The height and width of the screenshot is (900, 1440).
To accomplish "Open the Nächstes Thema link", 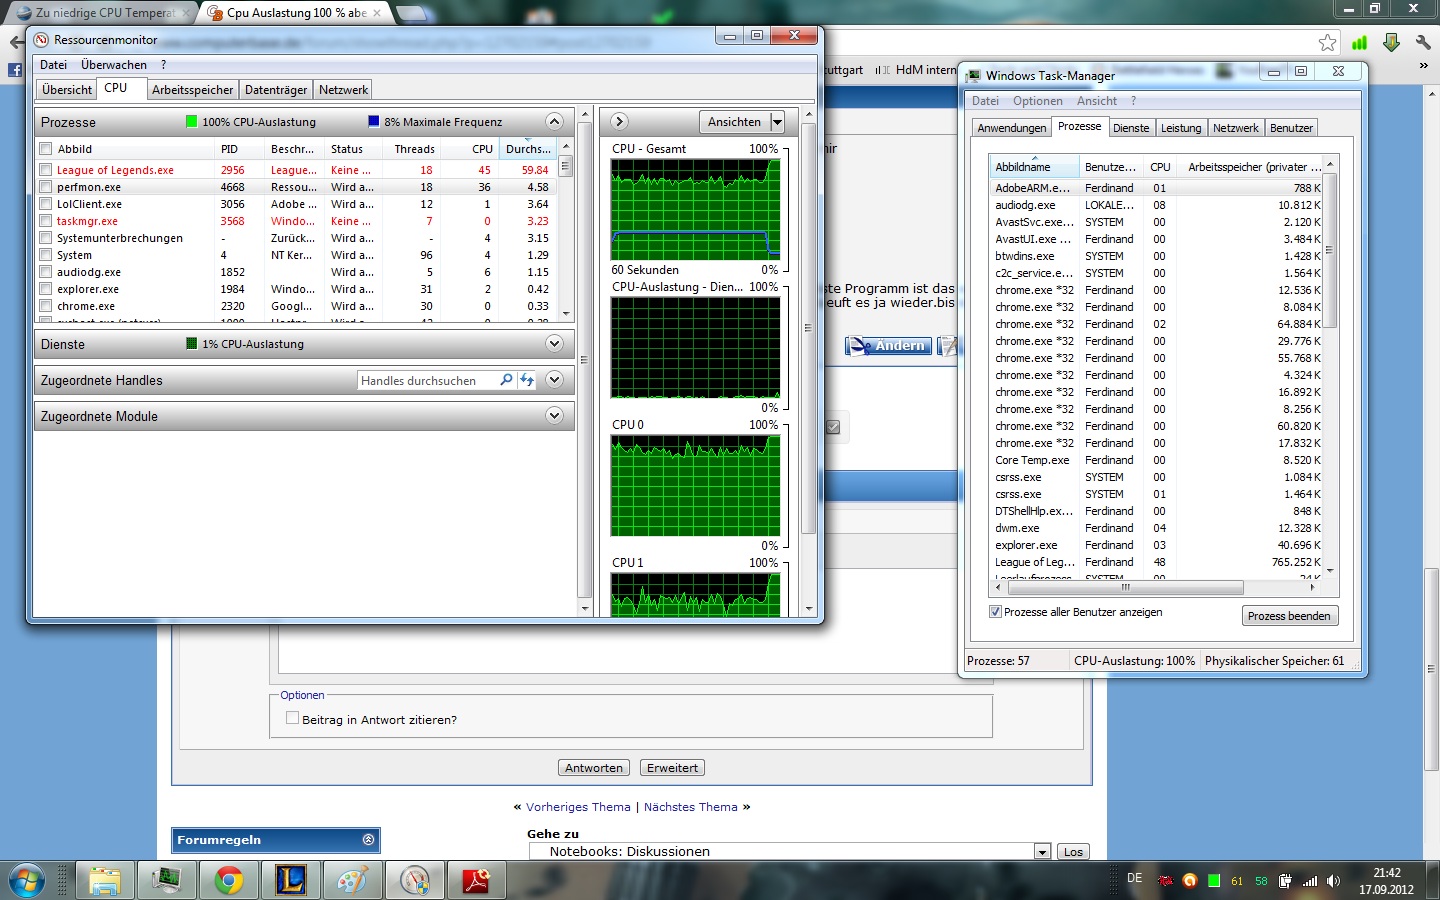I will [x=691, y=807].
